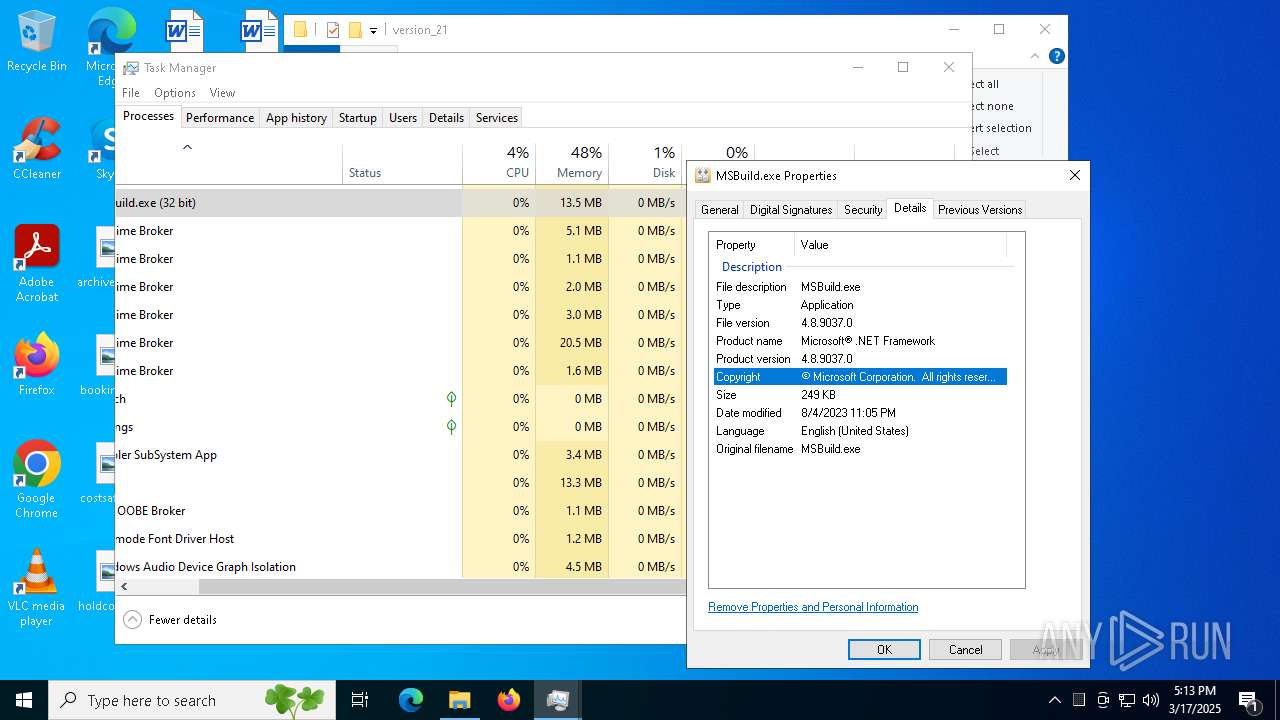Click the Status column header
Viewport: 1280px width, 720px height.
coord(402,163)
